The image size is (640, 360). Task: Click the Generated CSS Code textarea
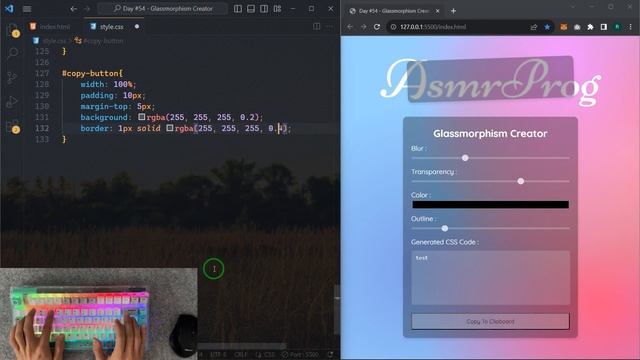(x=491, y=278)
